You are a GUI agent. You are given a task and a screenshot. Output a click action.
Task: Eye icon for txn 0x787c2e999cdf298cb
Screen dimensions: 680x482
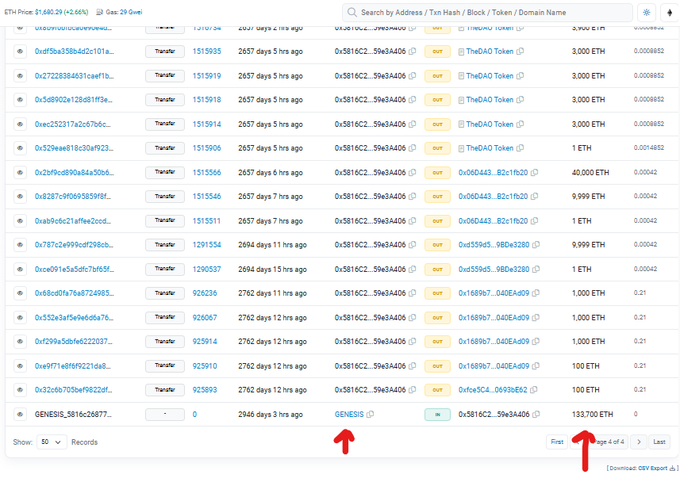click(20, 245)
